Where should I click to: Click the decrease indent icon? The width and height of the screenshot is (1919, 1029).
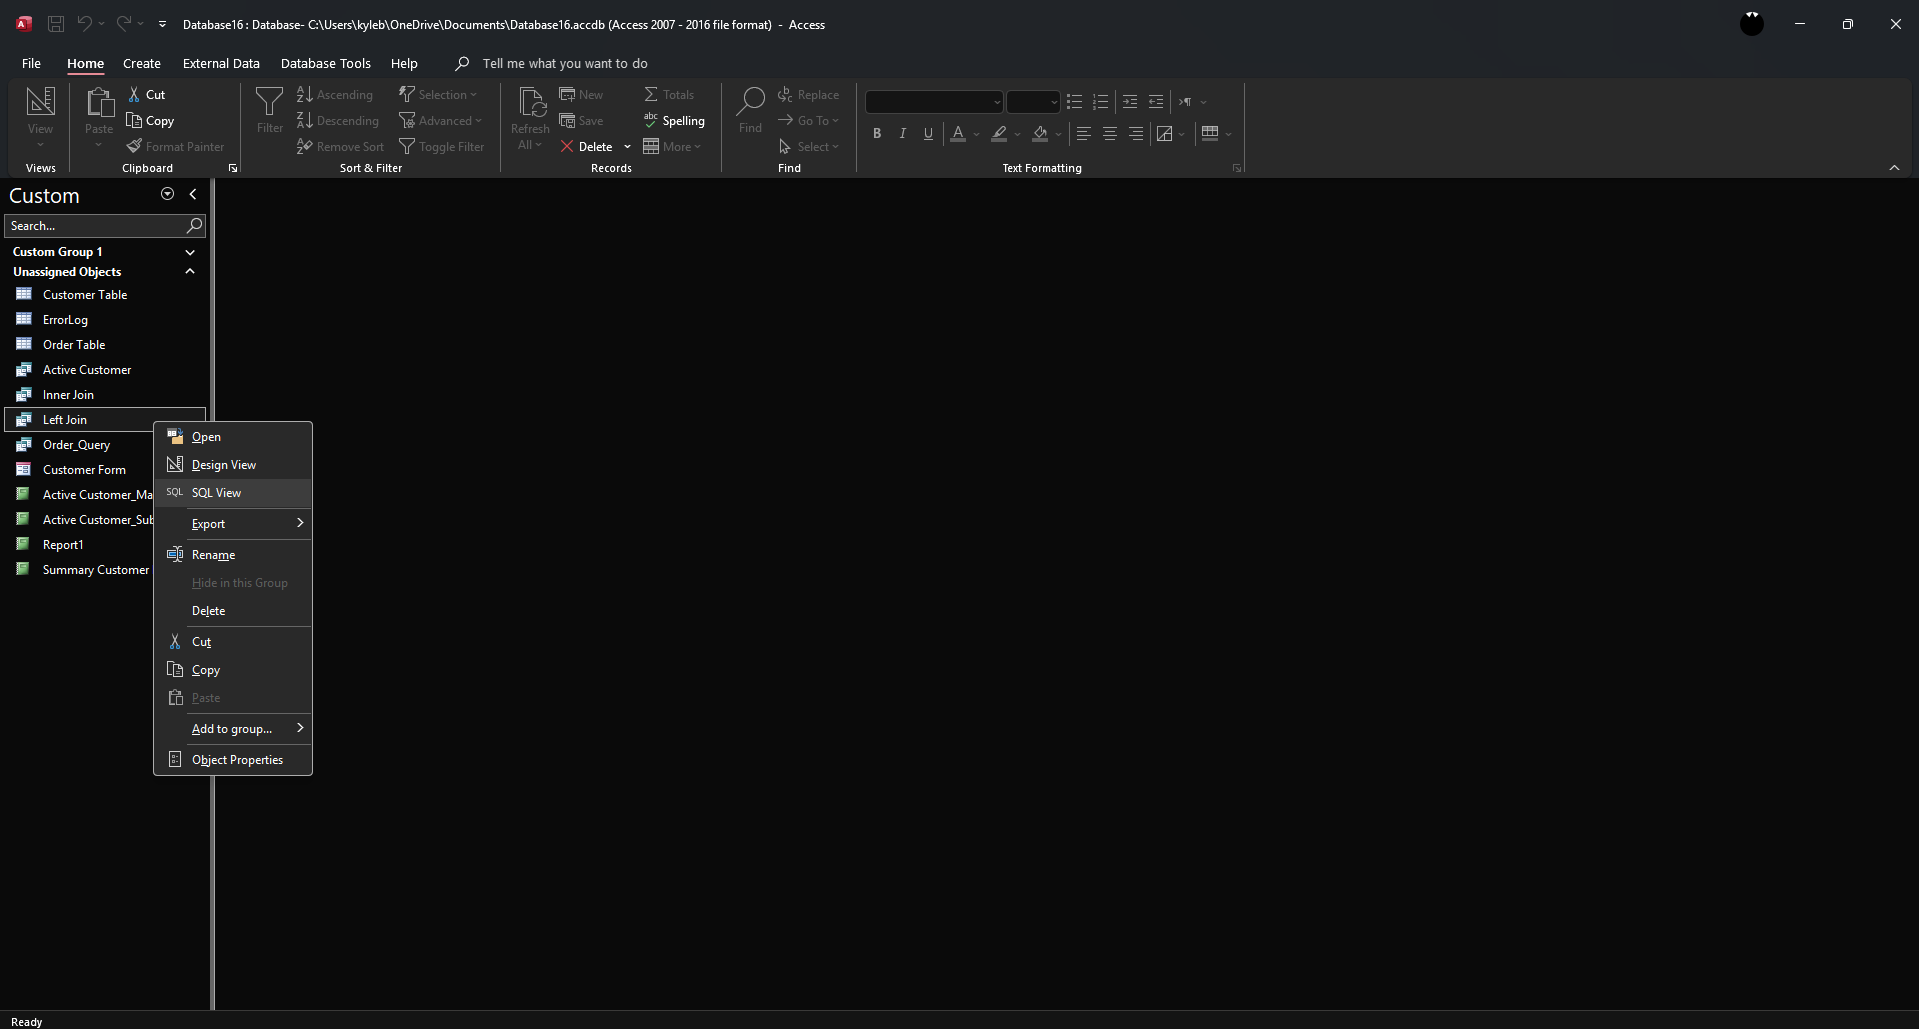point(1156,102)
